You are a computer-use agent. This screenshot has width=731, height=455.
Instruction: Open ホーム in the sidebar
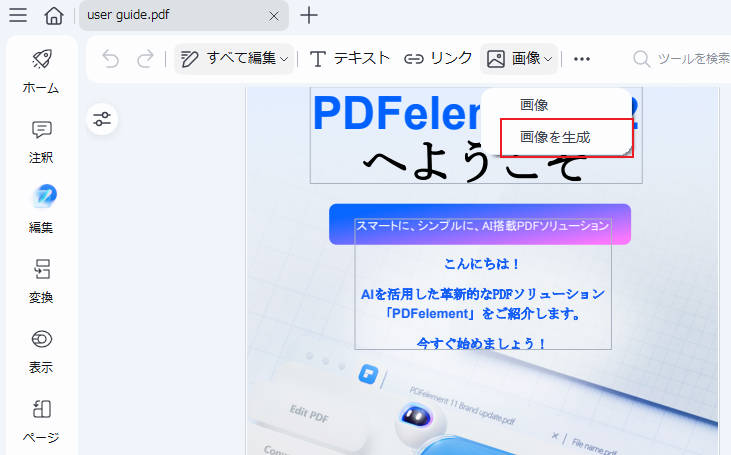point(41,72)
